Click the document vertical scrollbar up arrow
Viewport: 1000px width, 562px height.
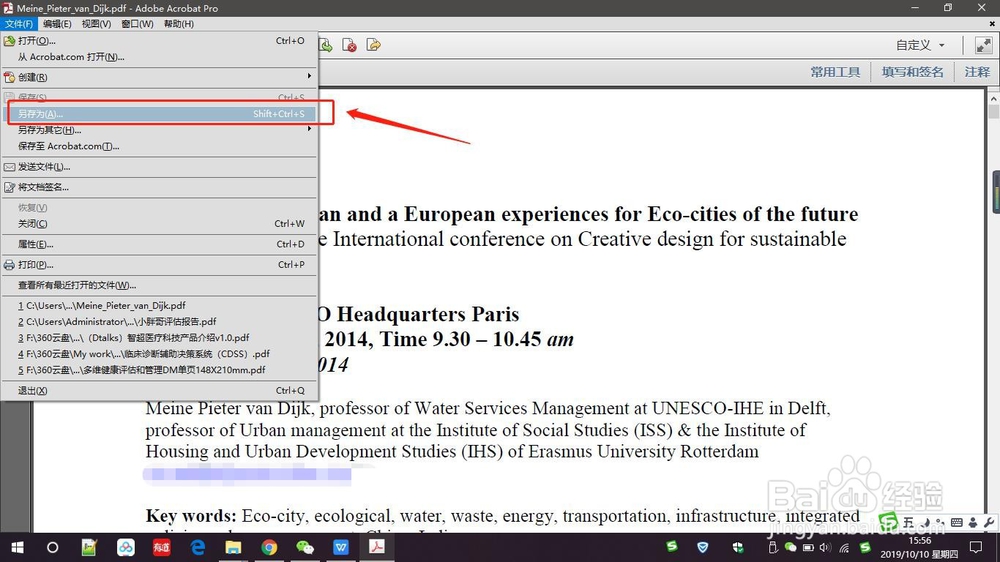(994, 99)
